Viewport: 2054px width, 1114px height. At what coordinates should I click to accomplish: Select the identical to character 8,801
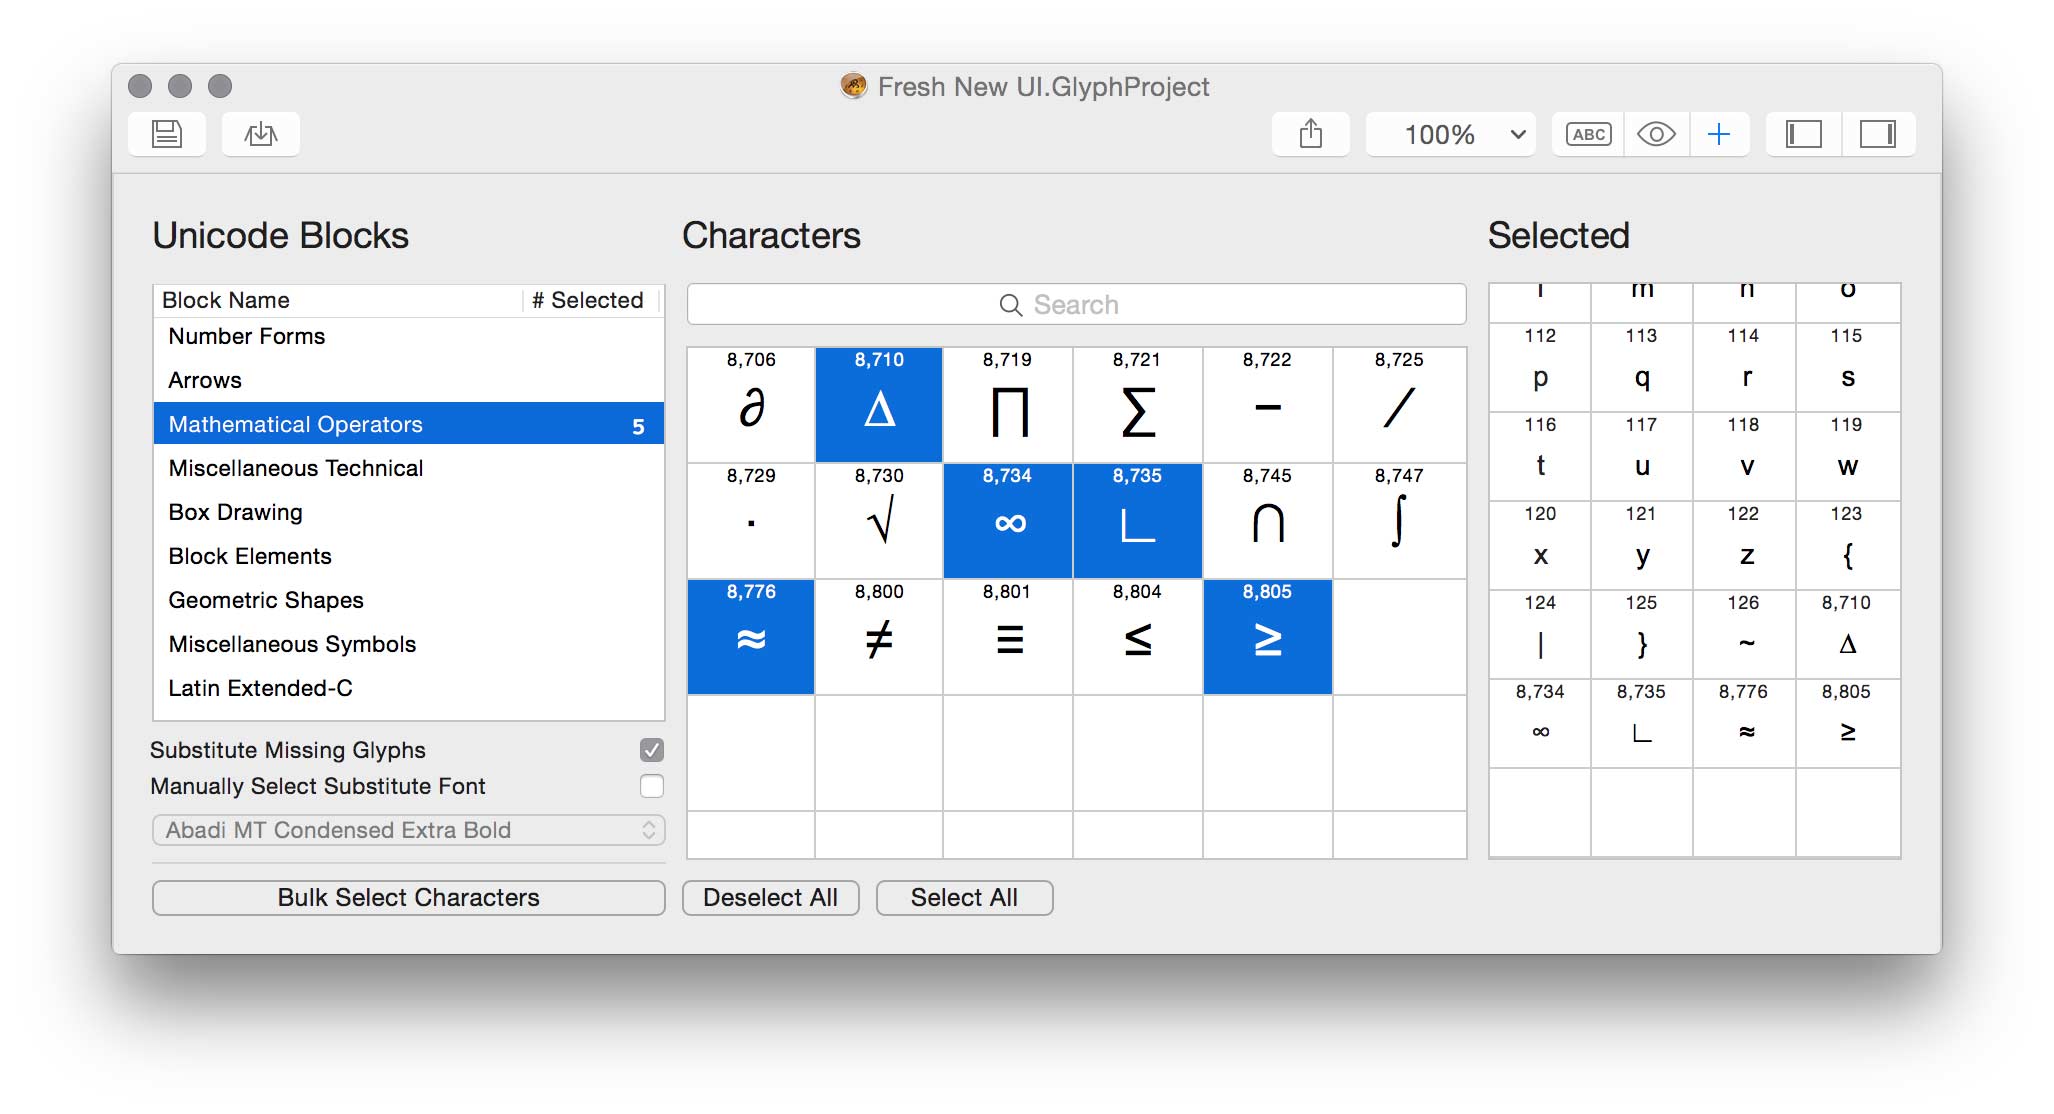pos(1008,637)
